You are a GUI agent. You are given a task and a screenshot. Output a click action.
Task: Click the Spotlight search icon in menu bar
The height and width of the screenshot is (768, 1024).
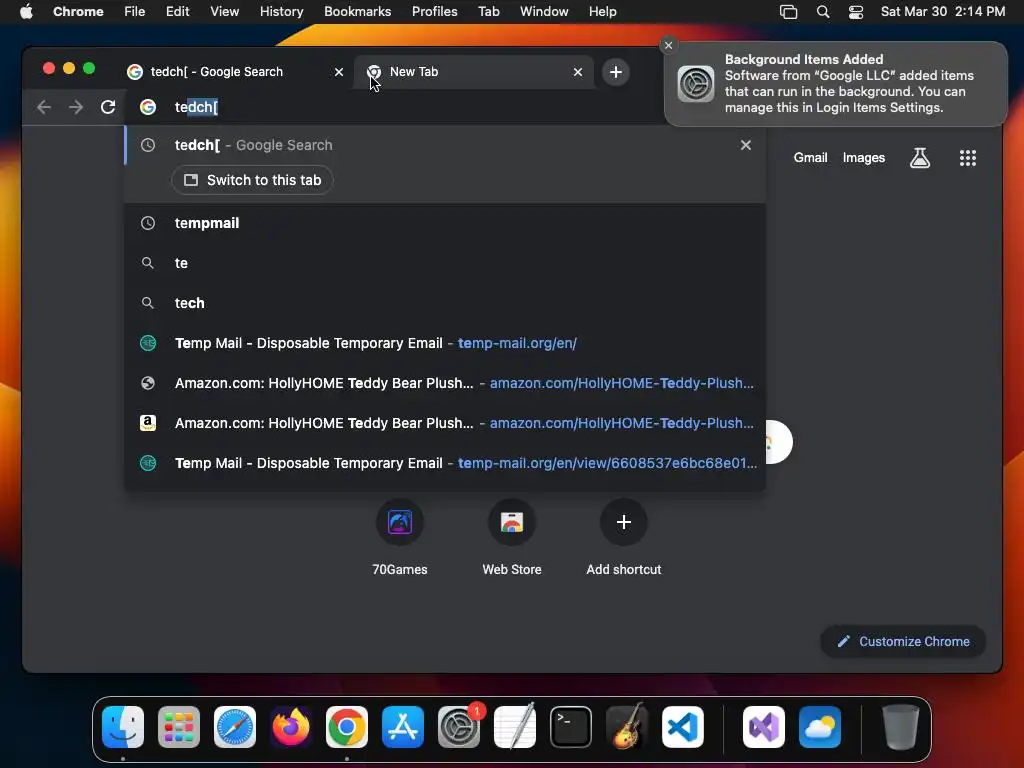click(x=823, y=12)
